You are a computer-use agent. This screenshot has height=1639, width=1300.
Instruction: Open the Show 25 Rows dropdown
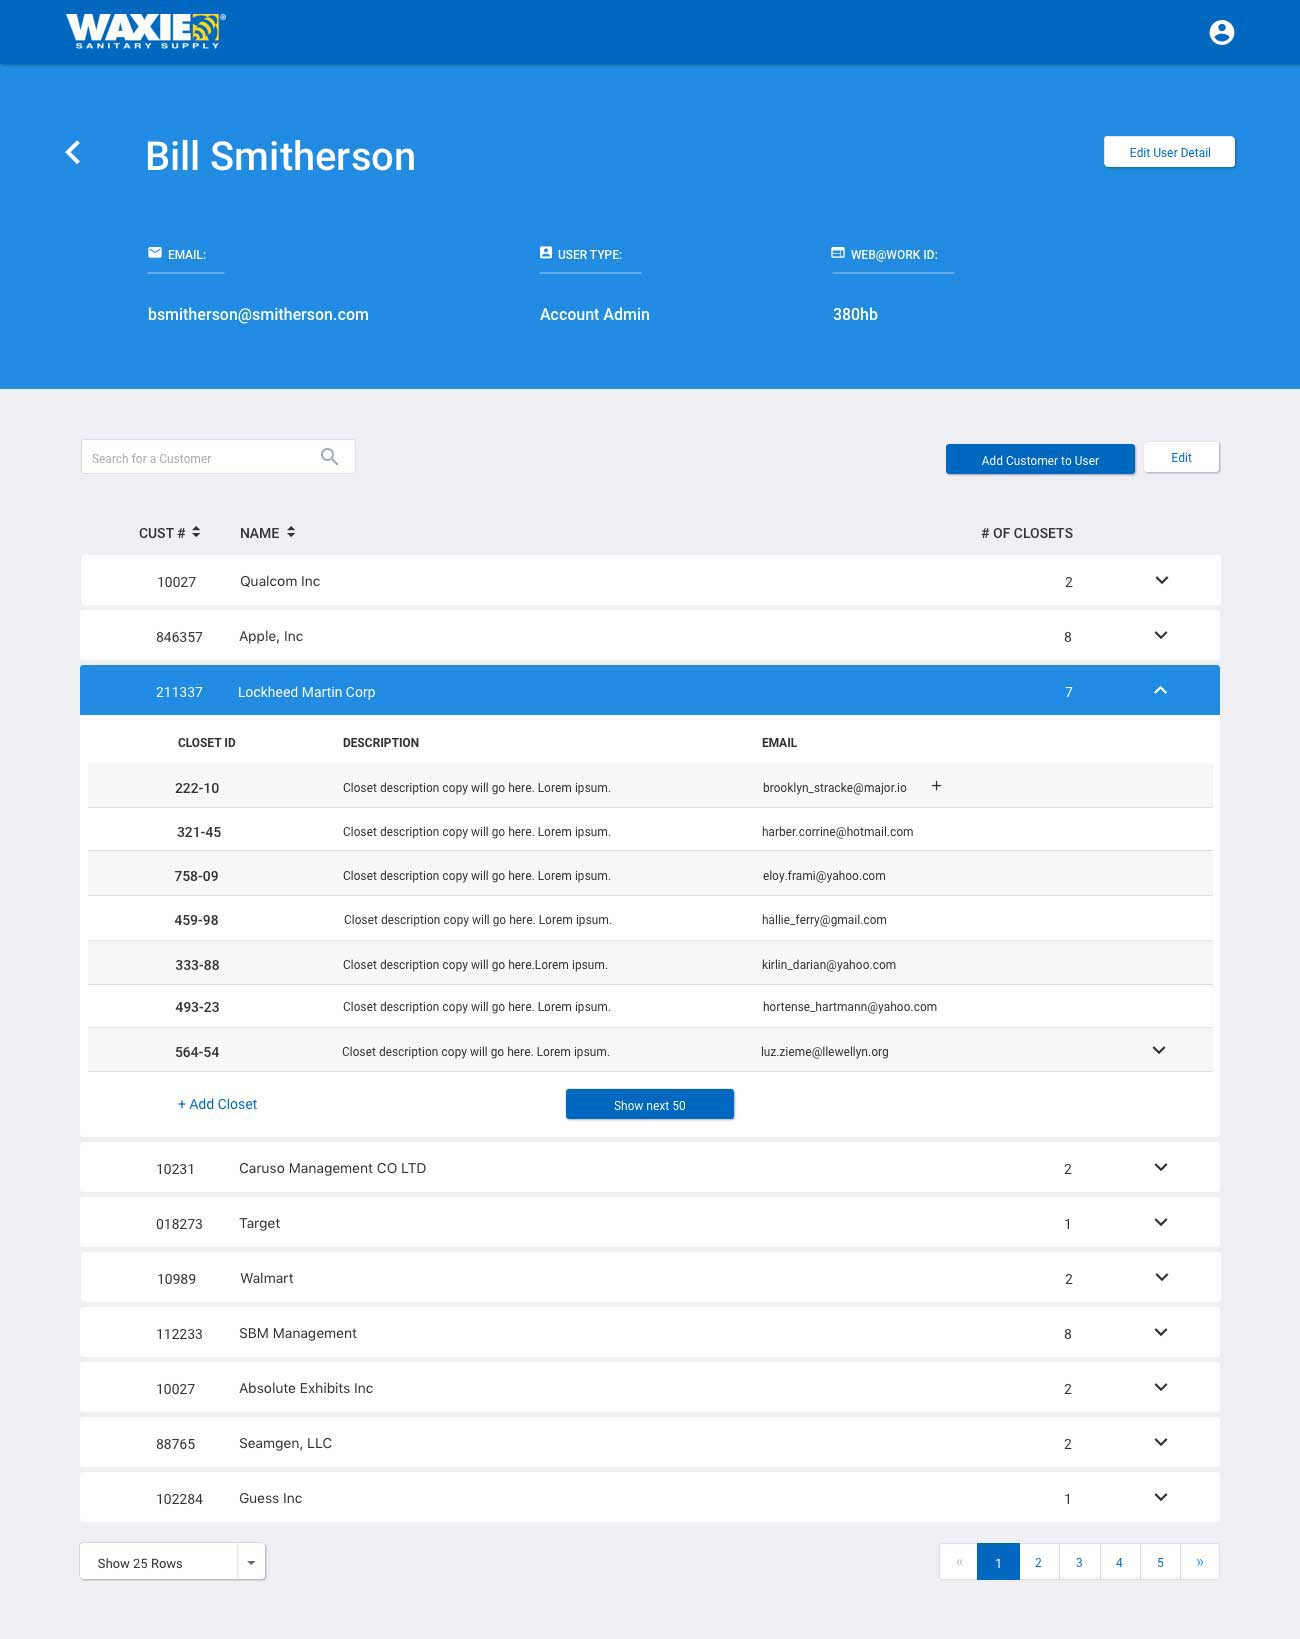pyautogui.click(x=172, y=1562)
